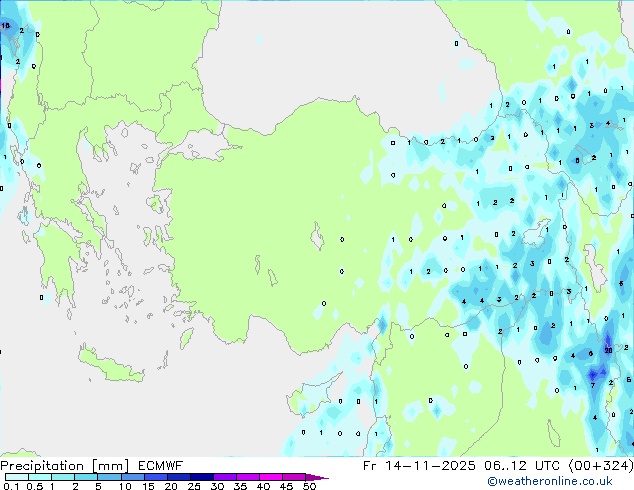Click the over-50 mm purple arrow tip
634x490 pixels.
[317, 477]
